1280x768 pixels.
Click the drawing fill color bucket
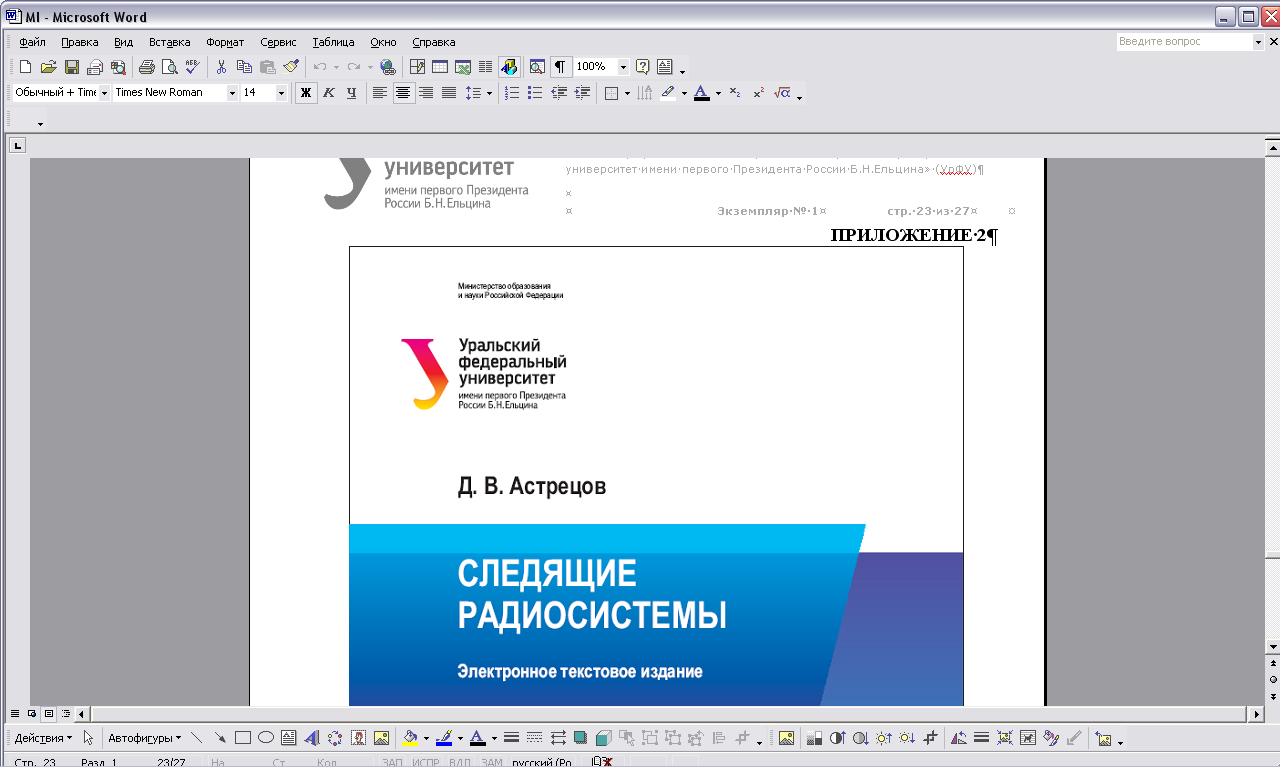click(x=409, y=738)
